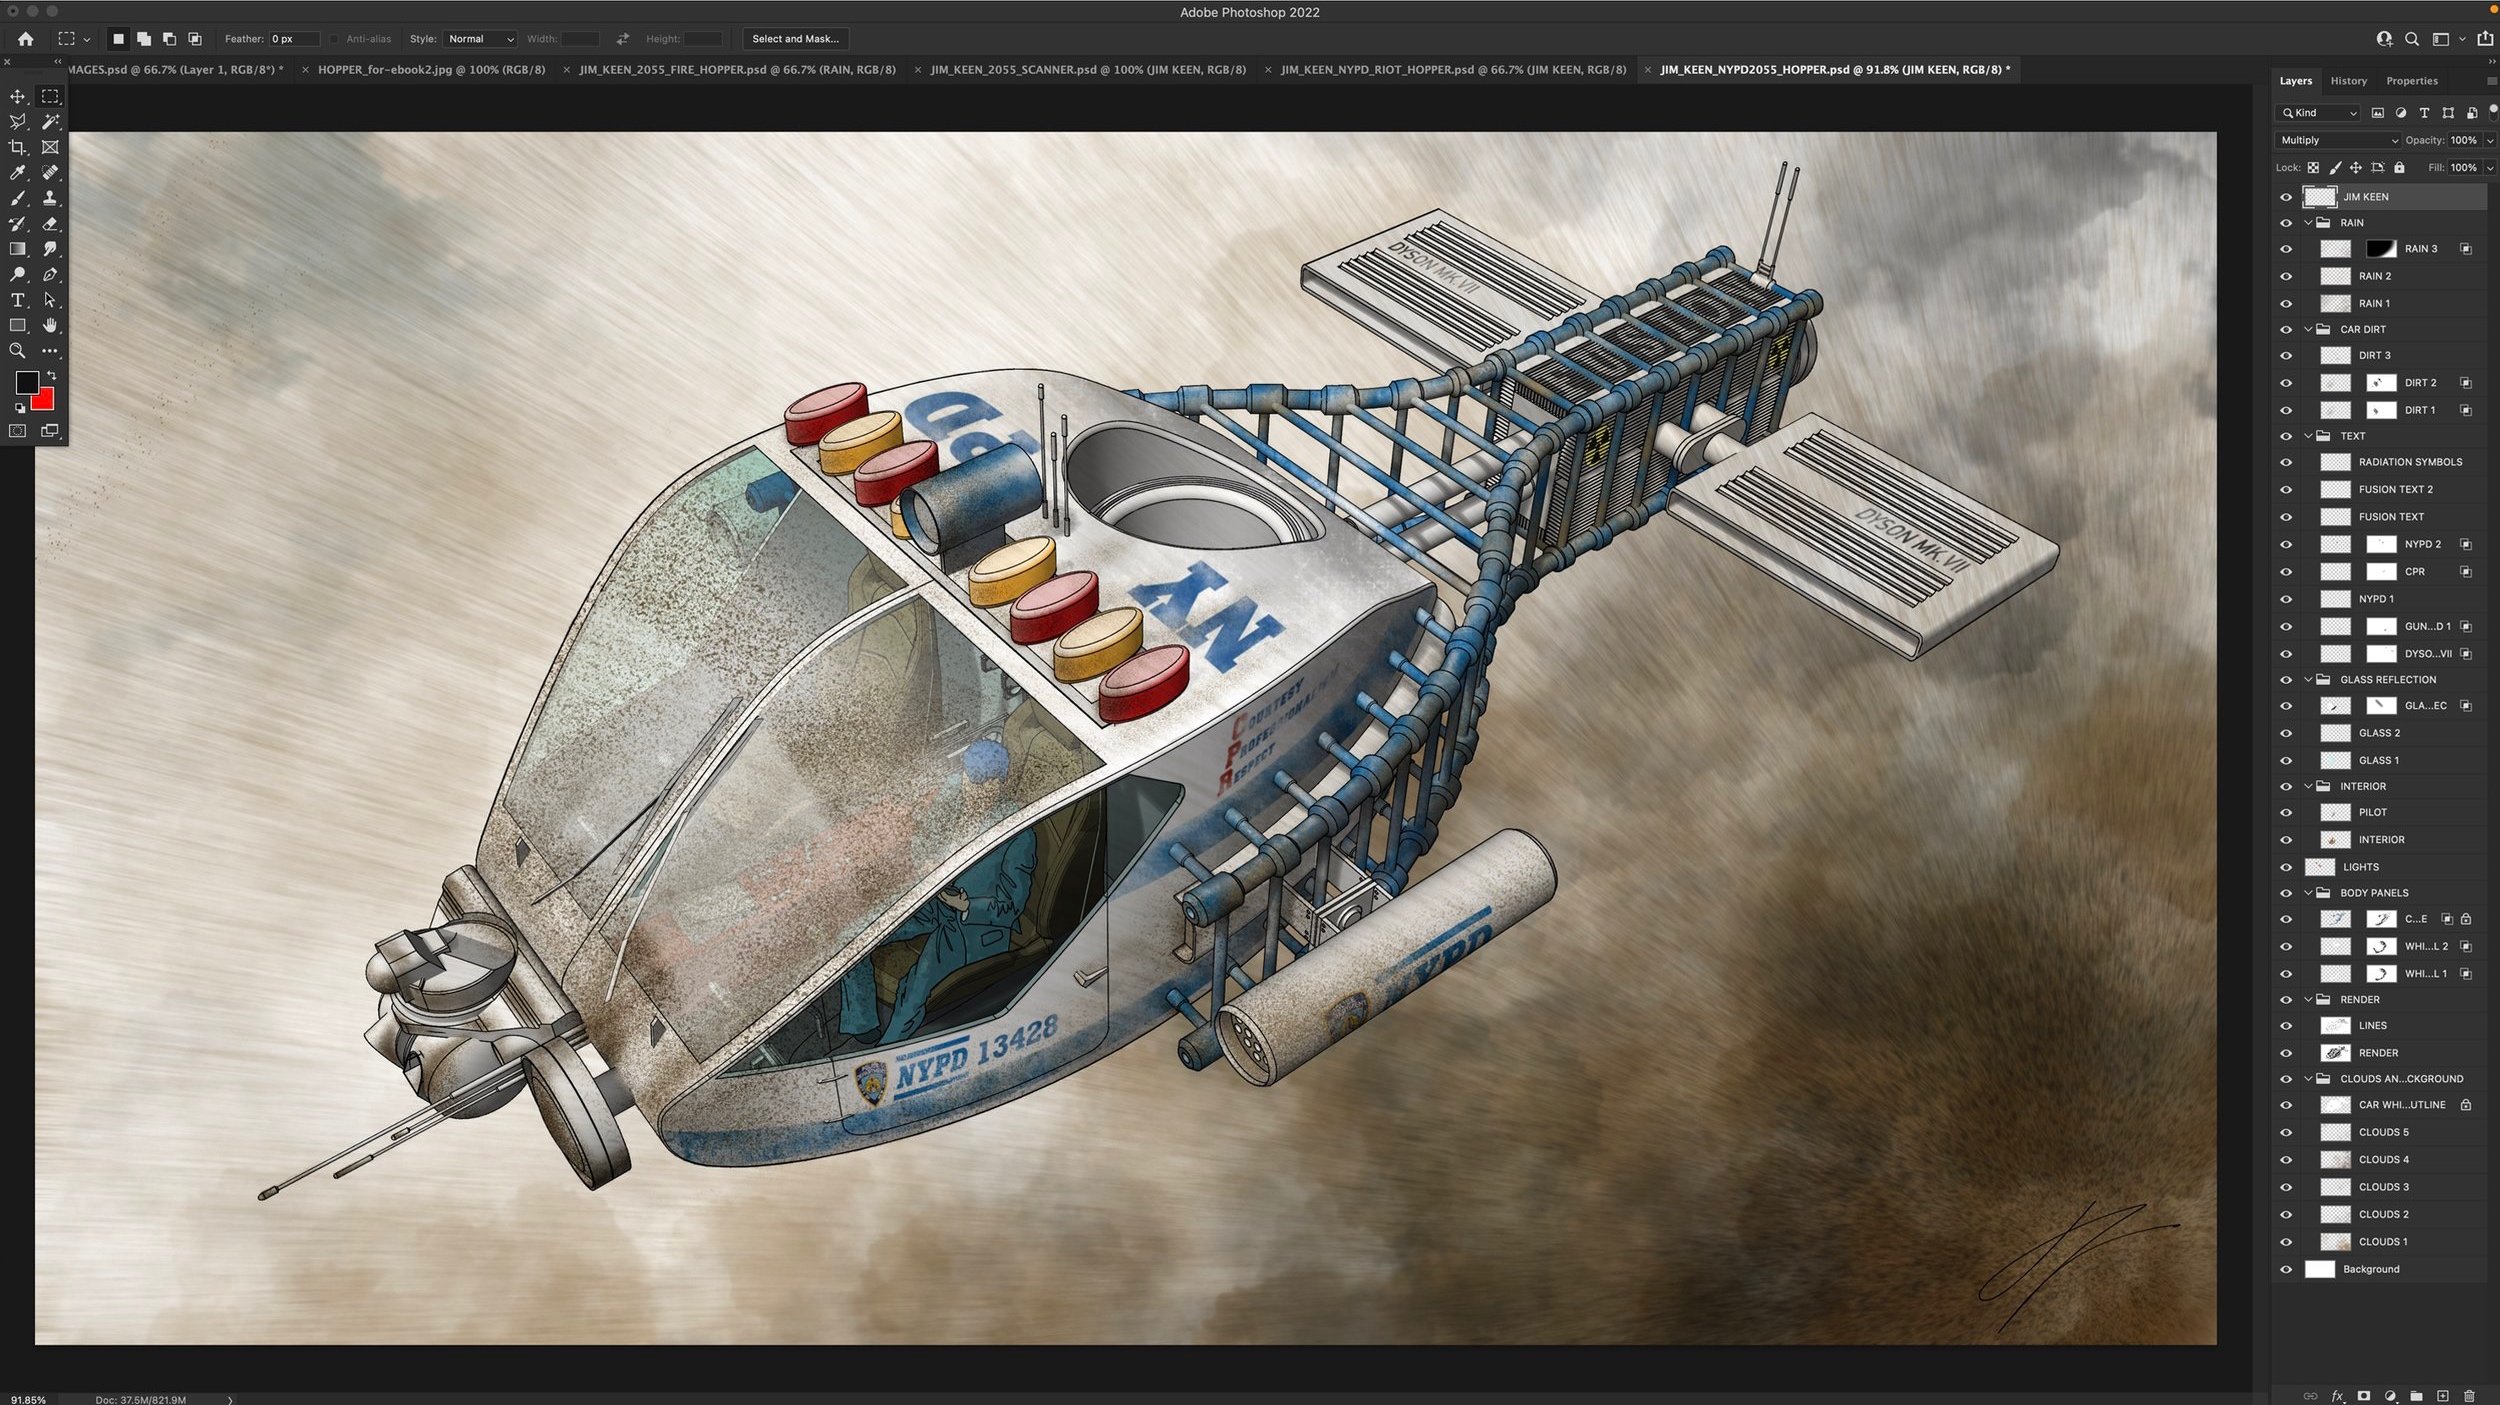The width and height of the screenshot is (2500, 1405).
Task: Switch to JIM_KEEN_NYPD_RIOT_HOPPER.psd document tab
Action: (1452, 70)
